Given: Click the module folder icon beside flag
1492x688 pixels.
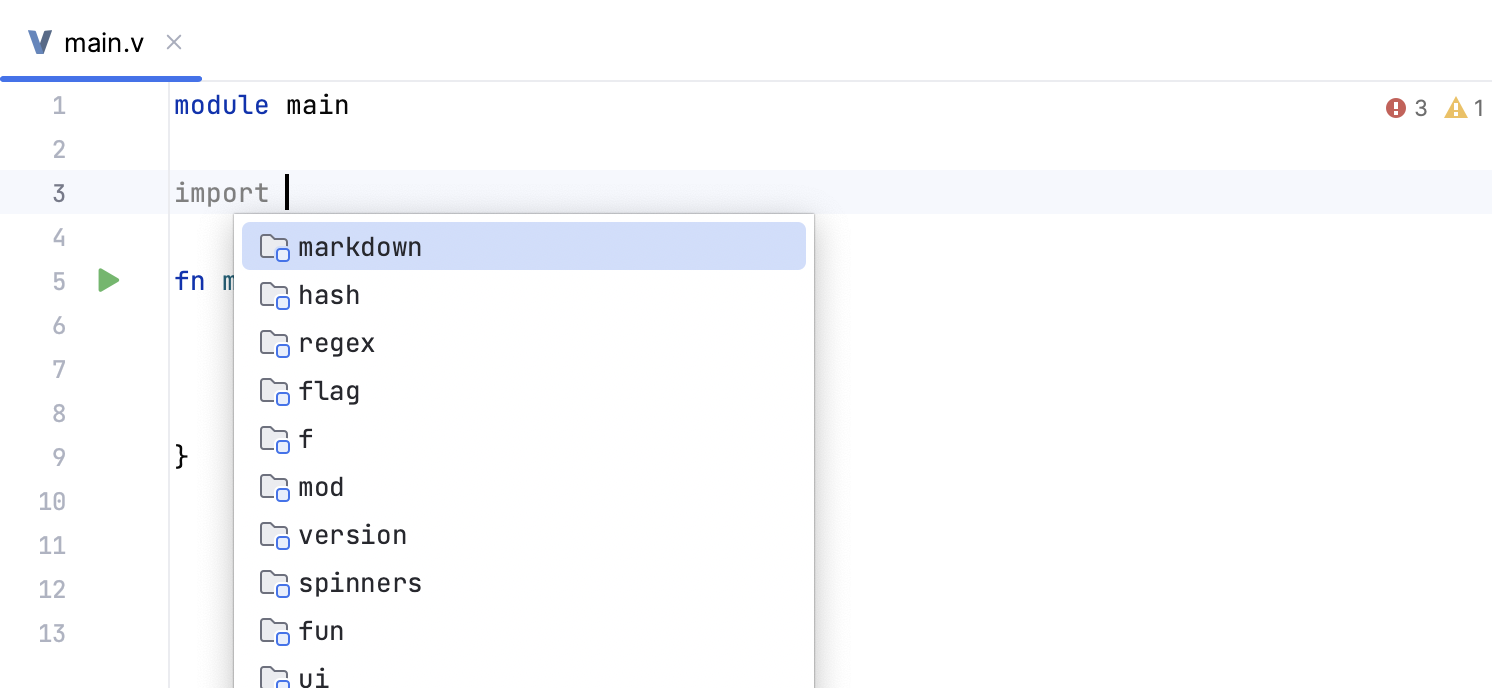Looking at the screenshot, I should [x=274, y=391].
